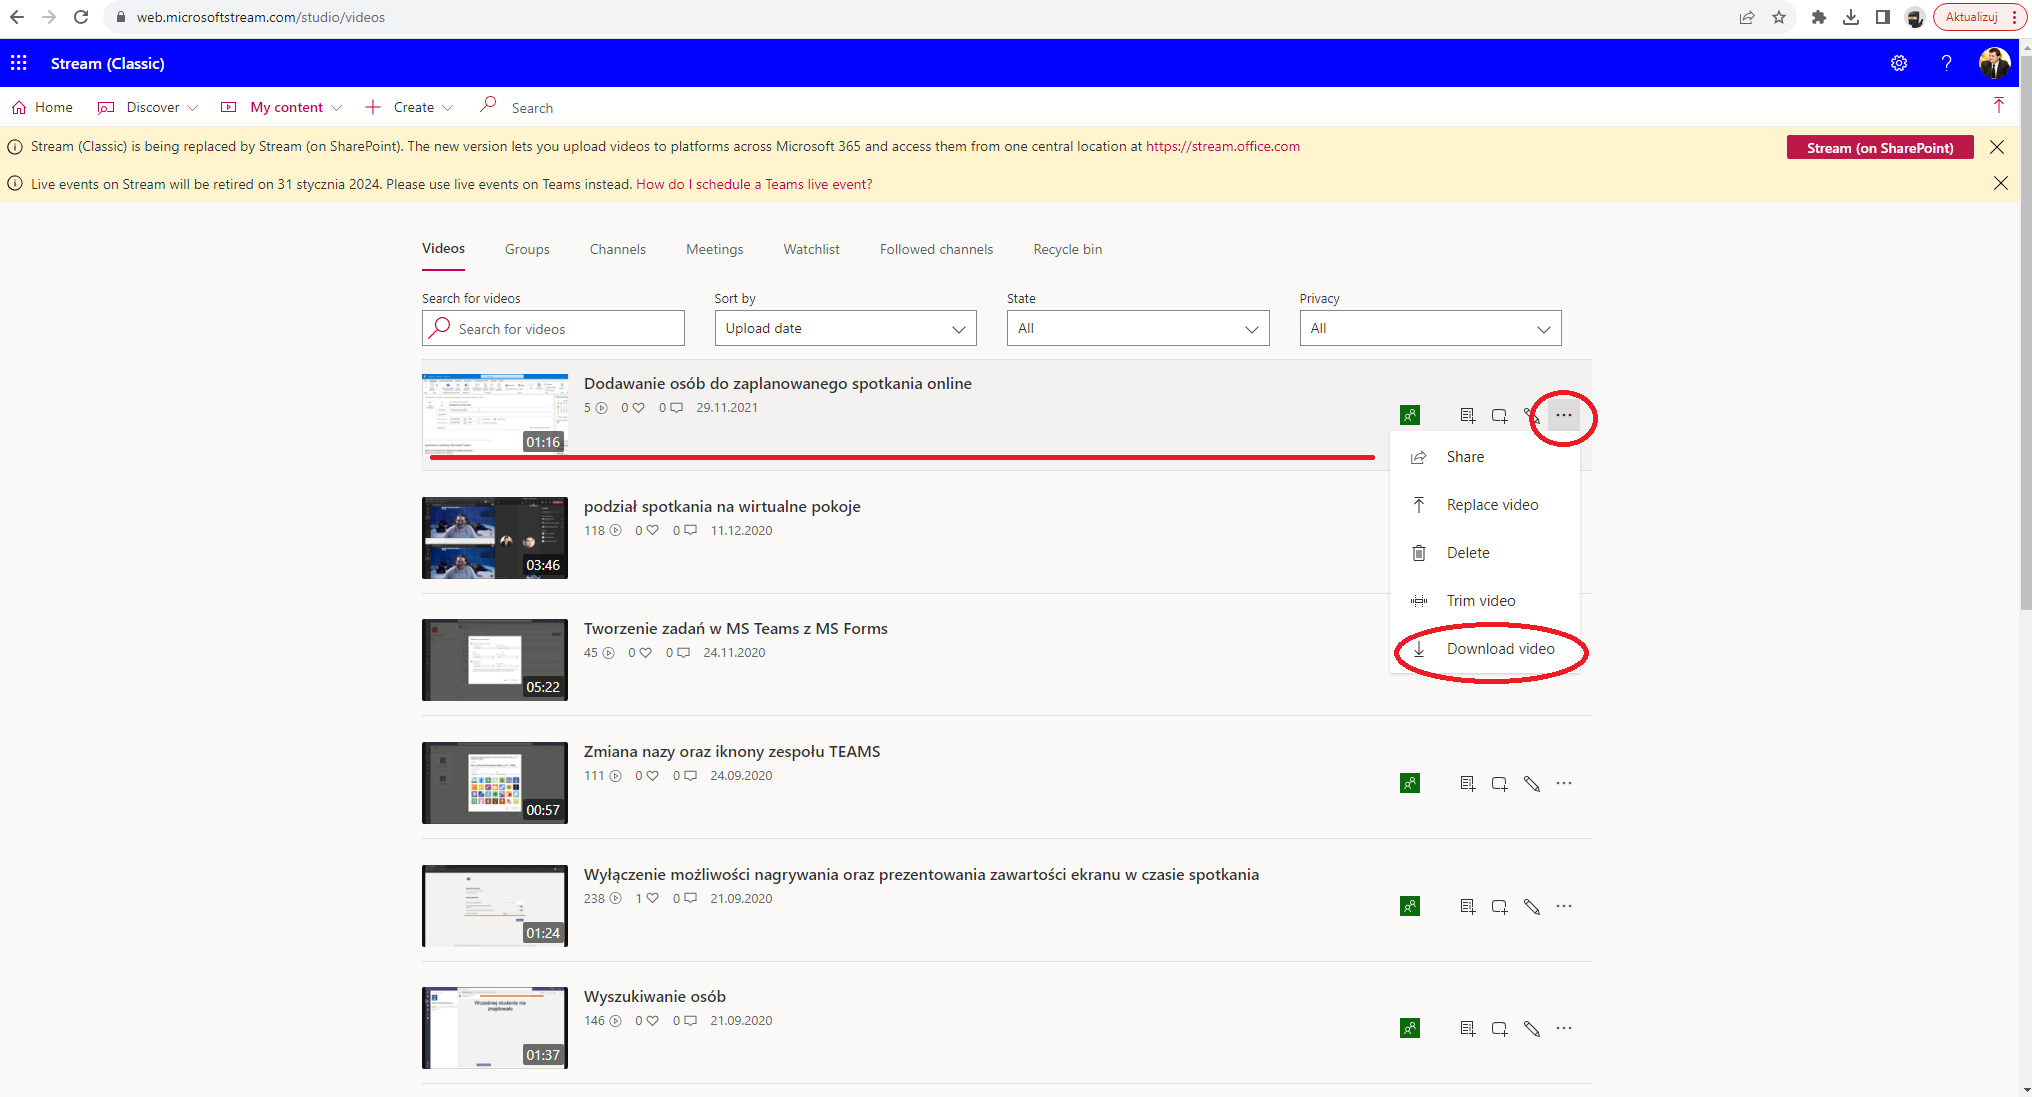Open the State filter dropdown
2032x1097 pixels.
coord(1138,328)
